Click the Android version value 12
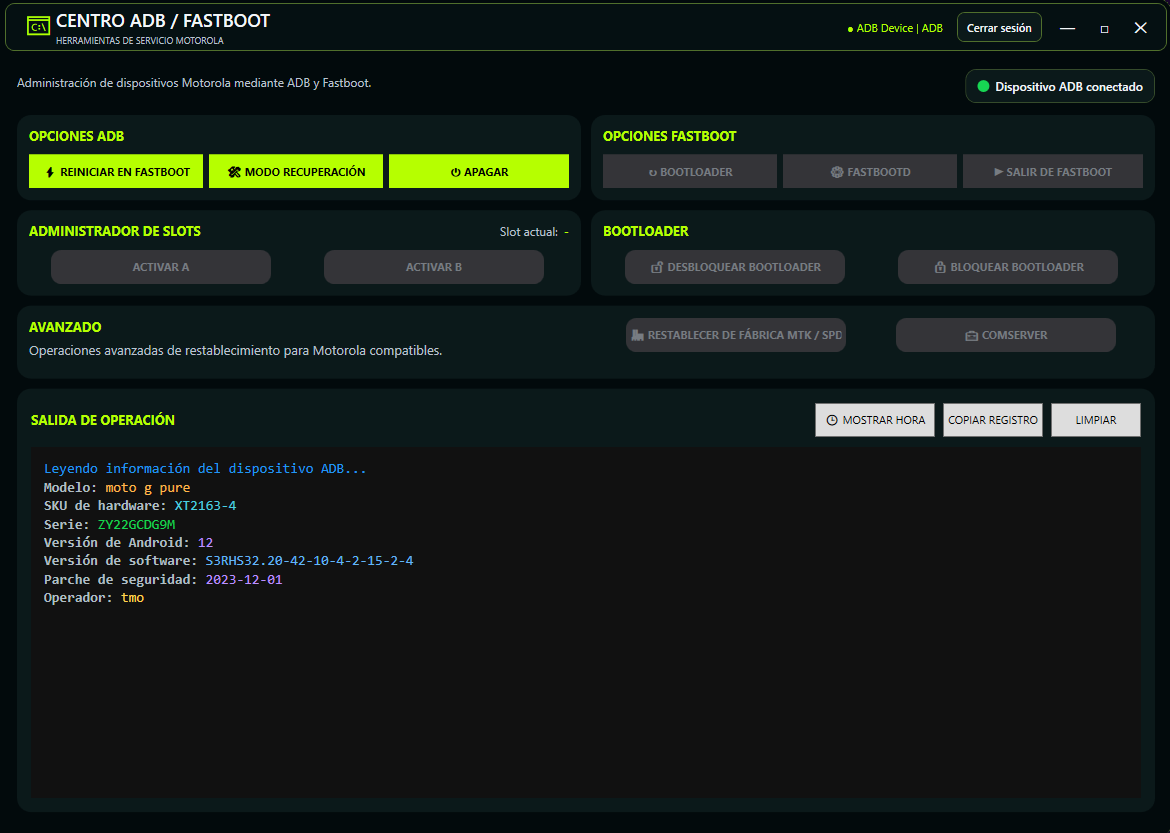1170x833 pixels. (x=205, y=543)
